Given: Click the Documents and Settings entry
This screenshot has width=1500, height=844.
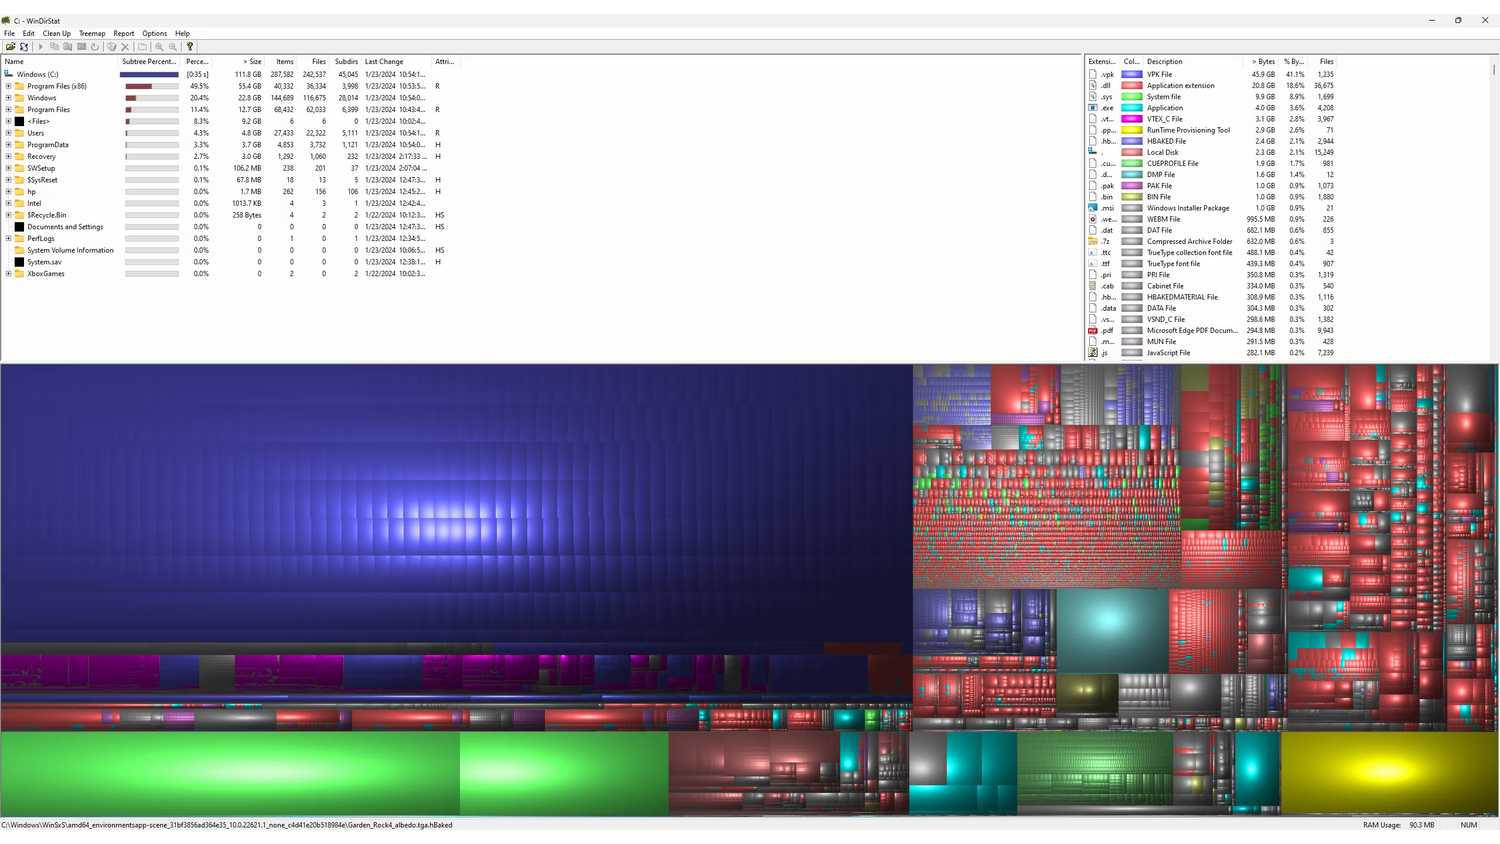Looking at the screenshot, I should tap(65, 227).
